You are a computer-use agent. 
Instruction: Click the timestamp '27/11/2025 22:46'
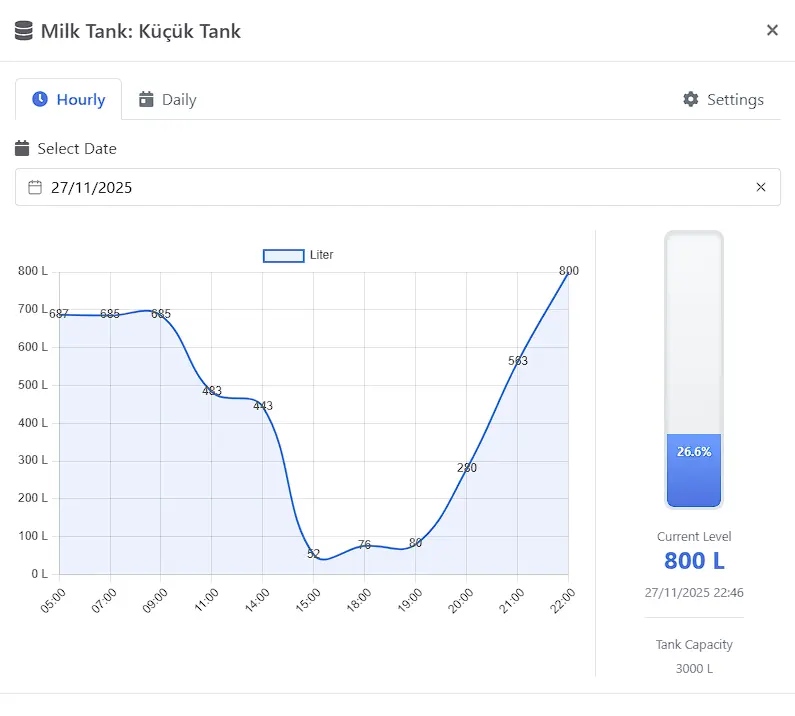[694, 592]
